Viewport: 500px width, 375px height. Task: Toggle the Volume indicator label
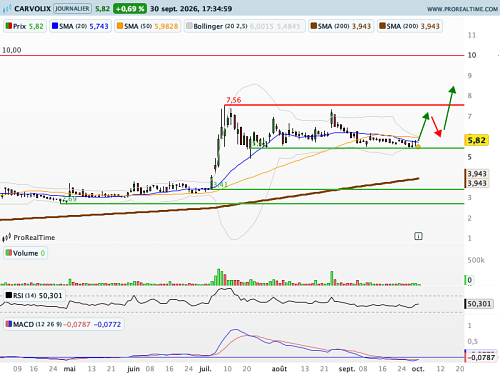tap(25, 253)
